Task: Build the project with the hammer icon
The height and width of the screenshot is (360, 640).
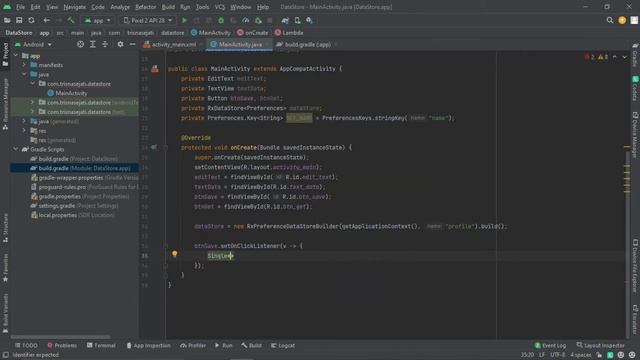Action: [71, 20]
